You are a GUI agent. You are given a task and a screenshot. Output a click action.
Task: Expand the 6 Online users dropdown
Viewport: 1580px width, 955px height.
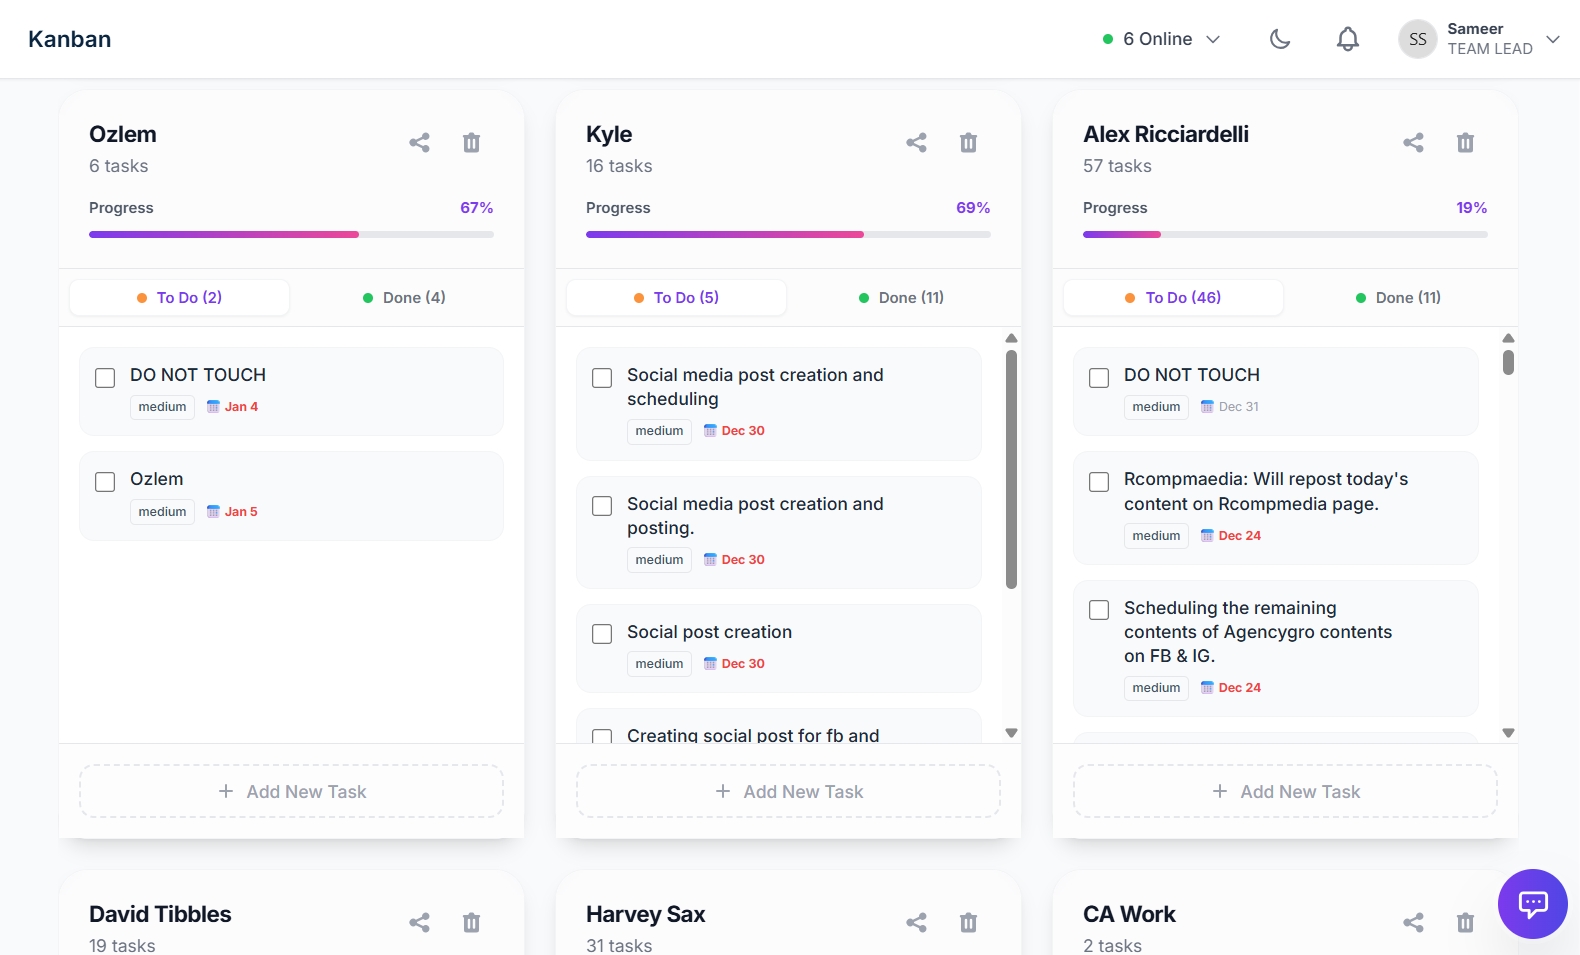(x=1161, y=39)
